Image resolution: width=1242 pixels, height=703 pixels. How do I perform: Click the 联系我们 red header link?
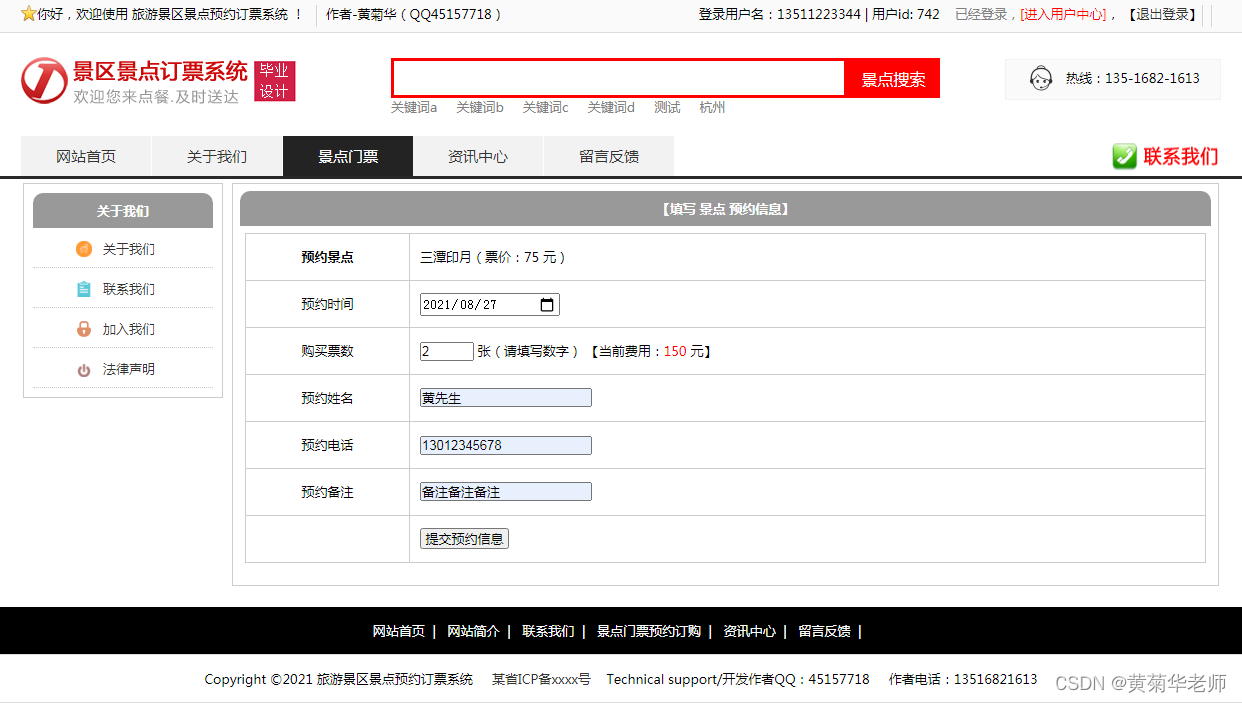point(1181,156)
